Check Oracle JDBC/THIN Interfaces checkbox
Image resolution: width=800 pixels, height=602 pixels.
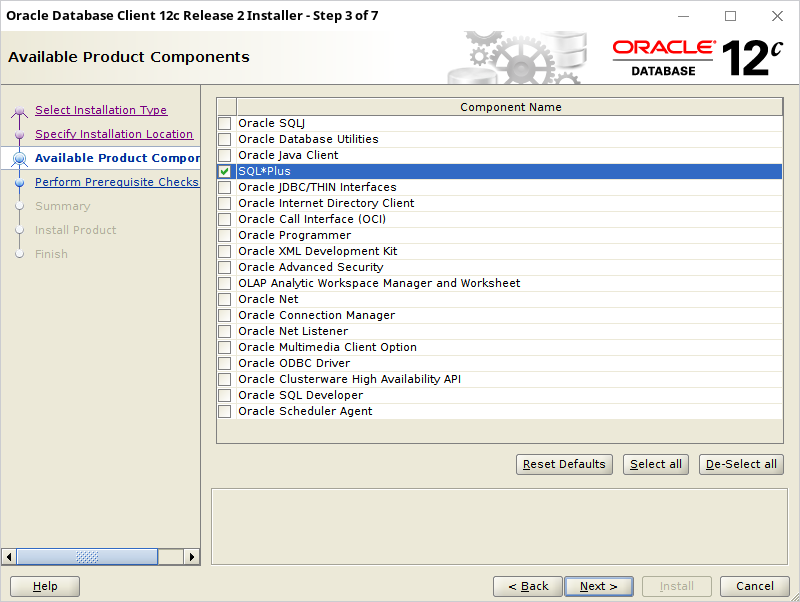coord(224,187)
